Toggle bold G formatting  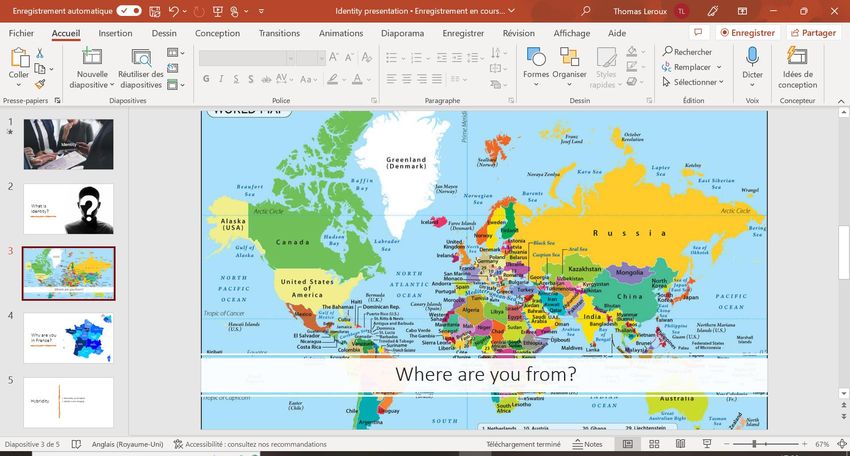206,79
